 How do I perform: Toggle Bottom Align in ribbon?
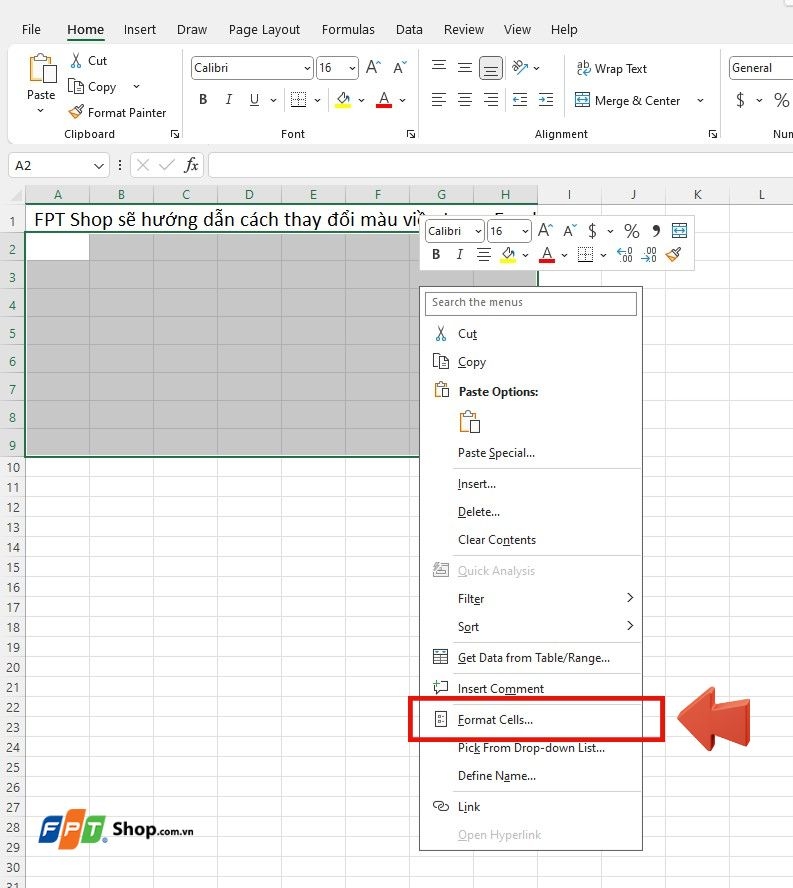pyautogui.click(x=491, y=69)
